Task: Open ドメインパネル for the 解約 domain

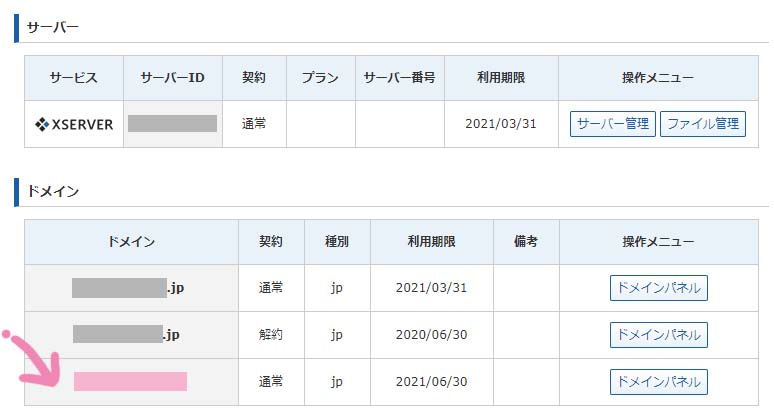Action: (659, 334)
